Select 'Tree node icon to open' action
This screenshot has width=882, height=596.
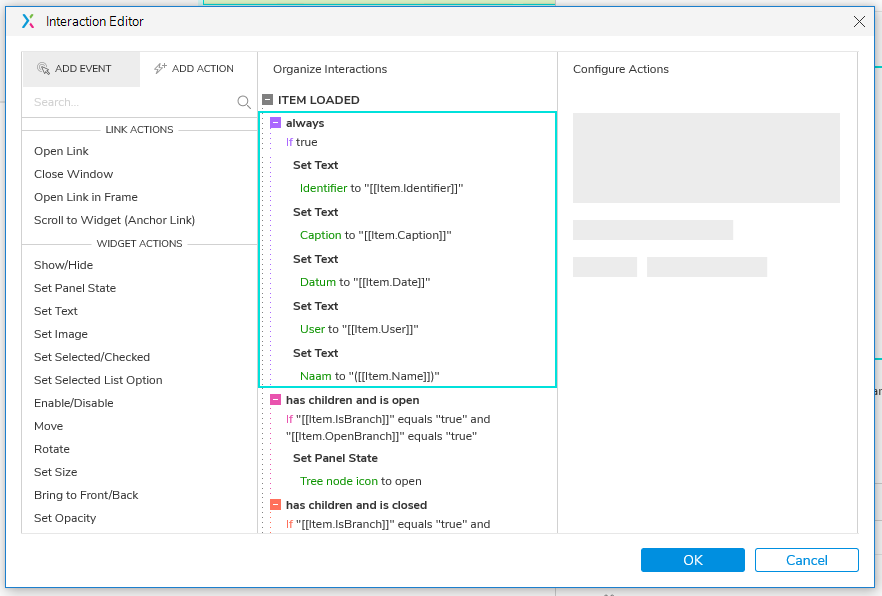point(360,481)
